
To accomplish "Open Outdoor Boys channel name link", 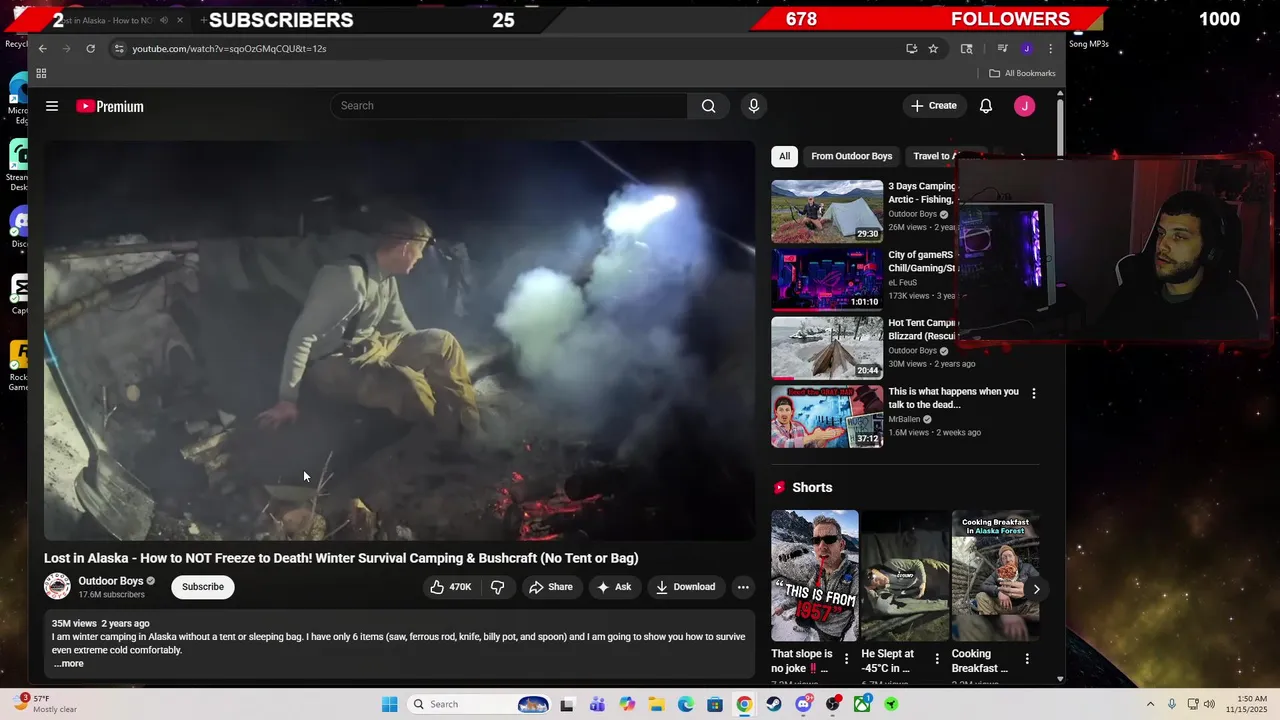I will (111, 581).
